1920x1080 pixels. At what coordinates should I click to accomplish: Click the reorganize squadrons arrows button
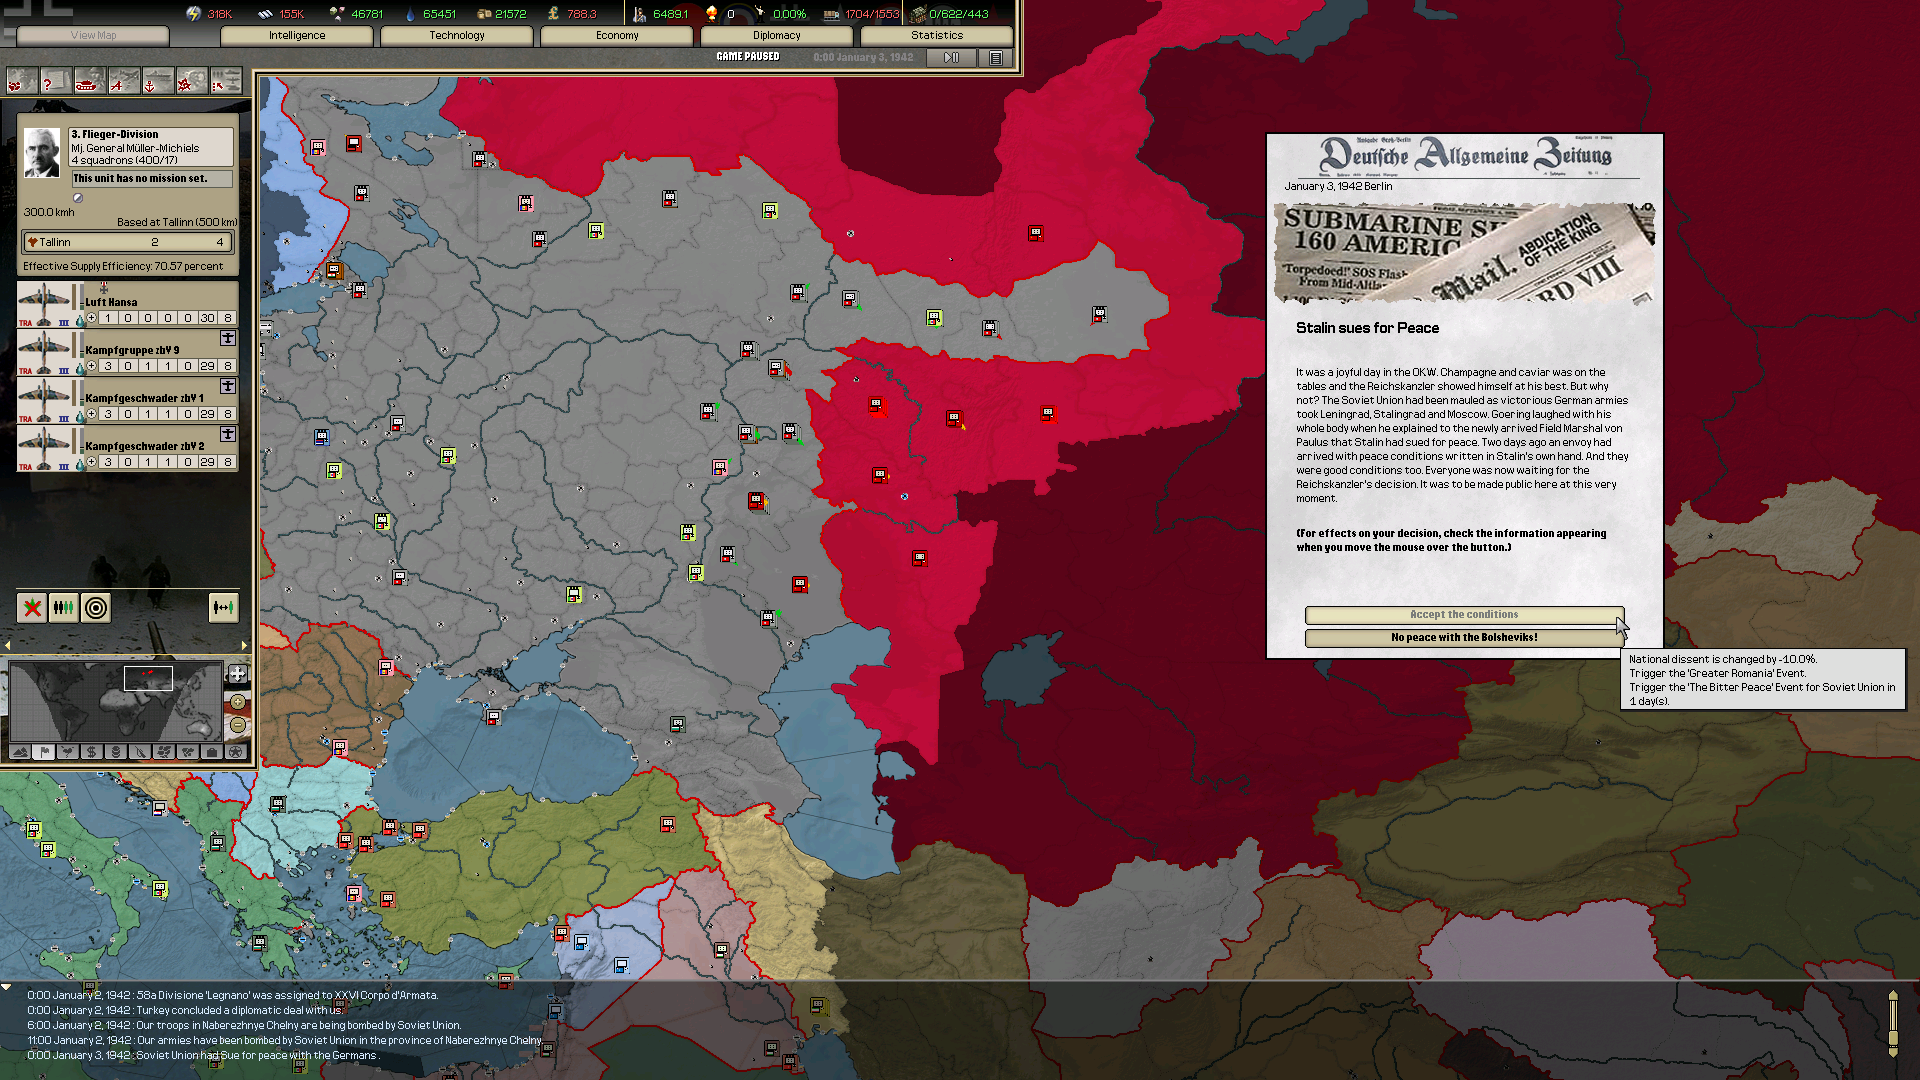point(223,607)
